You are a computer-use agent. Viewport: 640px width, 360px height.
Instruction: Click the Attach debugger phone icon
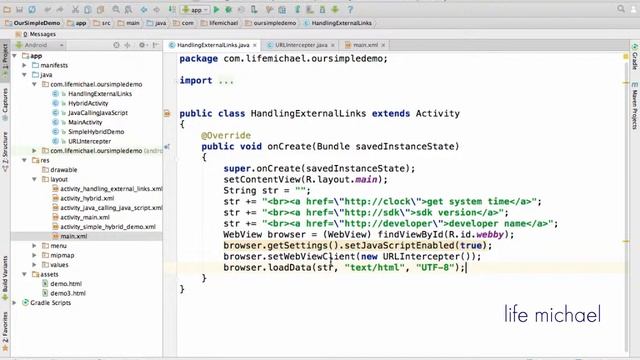[x=254, y=9]
